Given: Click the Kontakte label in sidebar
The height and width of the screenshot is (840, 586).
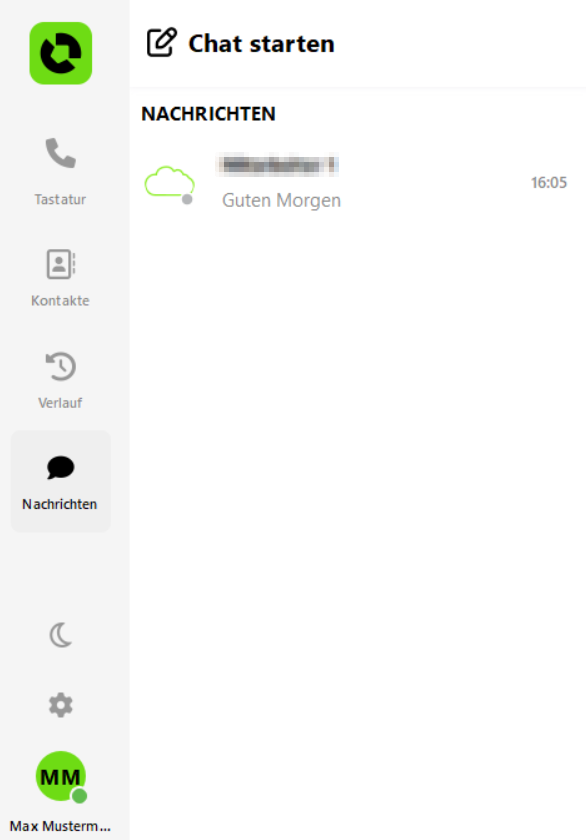Looking at the screenshot, I should [x=60, y=301].
